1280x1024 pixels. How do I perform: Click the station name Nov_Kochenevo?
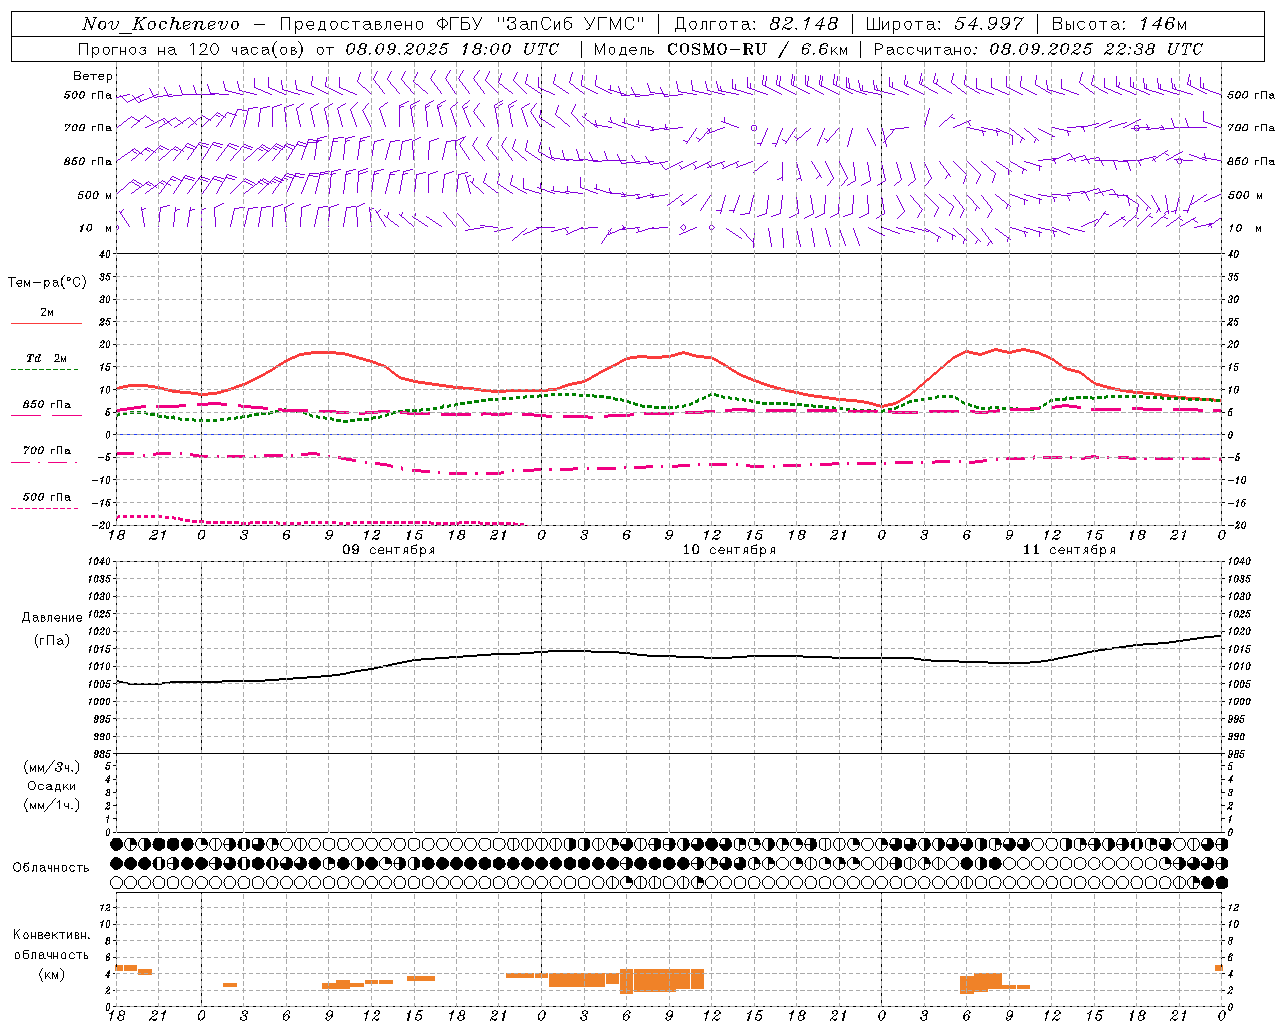point(161,24)
